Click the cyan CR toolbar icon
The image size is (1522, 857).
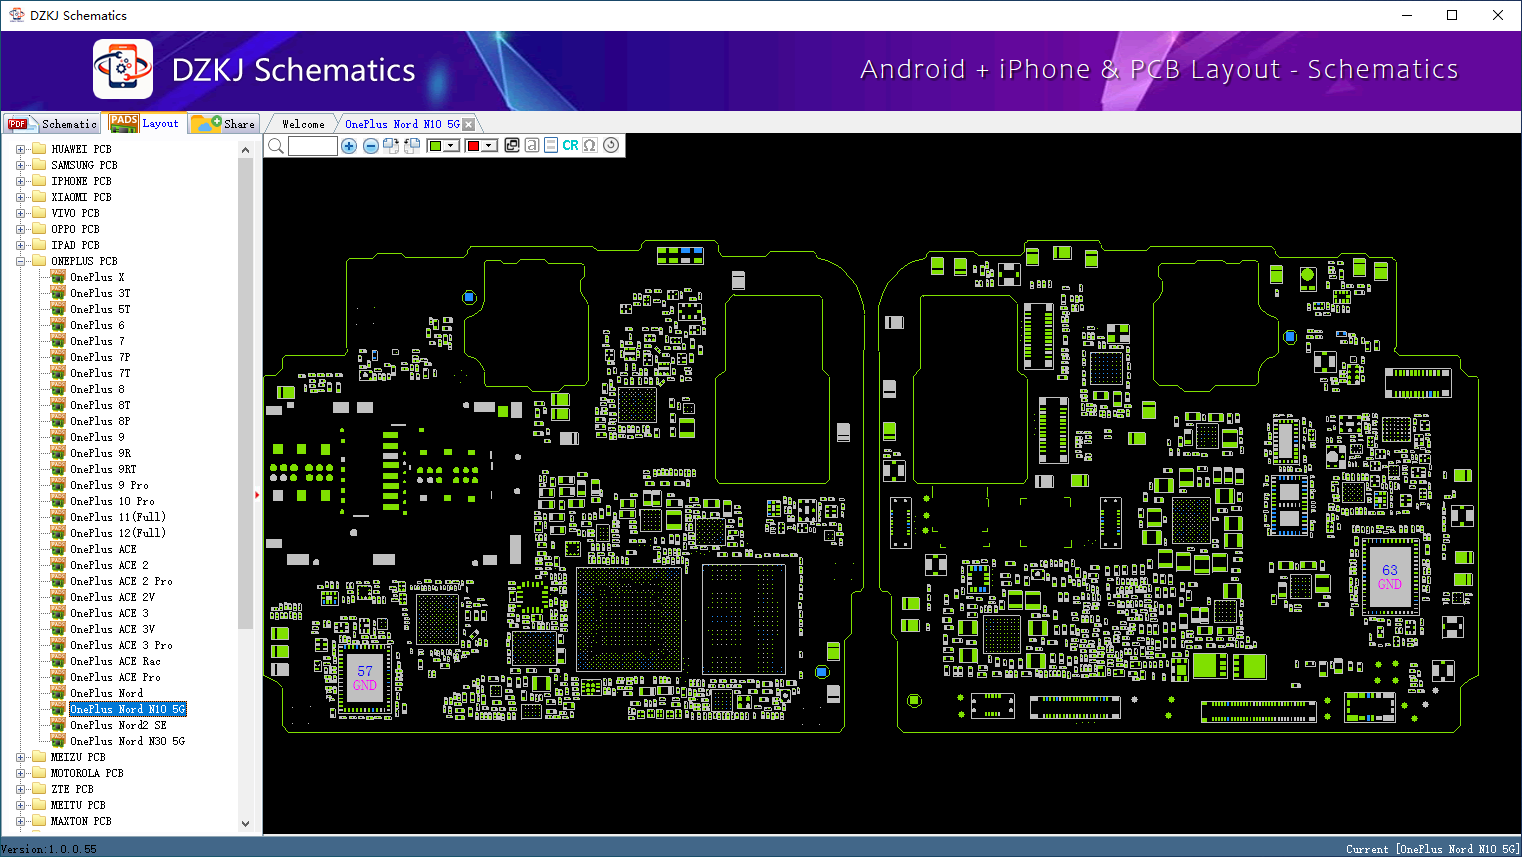pyautogui.click(x=570, y=145)
